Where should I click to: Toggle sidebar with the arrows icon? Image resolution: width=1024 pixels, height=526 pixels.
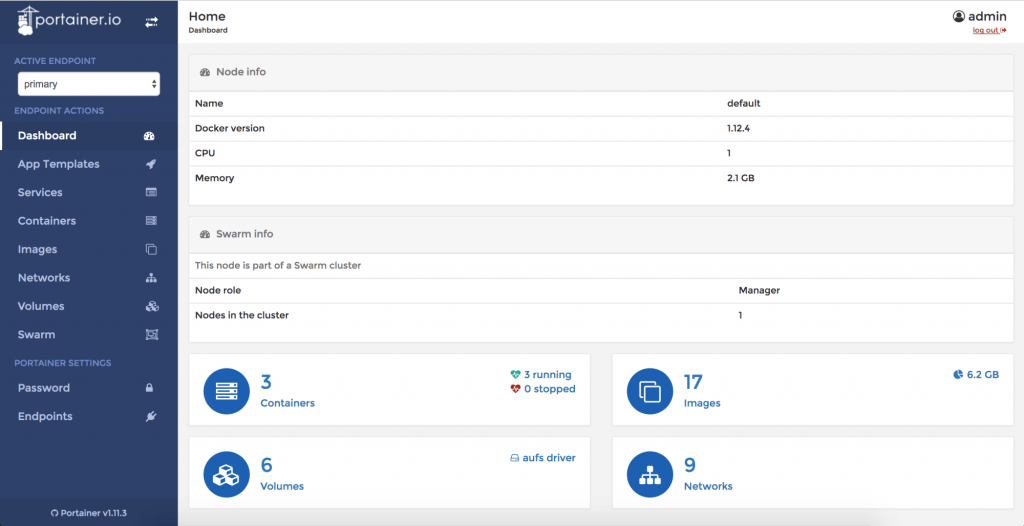(151, 22)
